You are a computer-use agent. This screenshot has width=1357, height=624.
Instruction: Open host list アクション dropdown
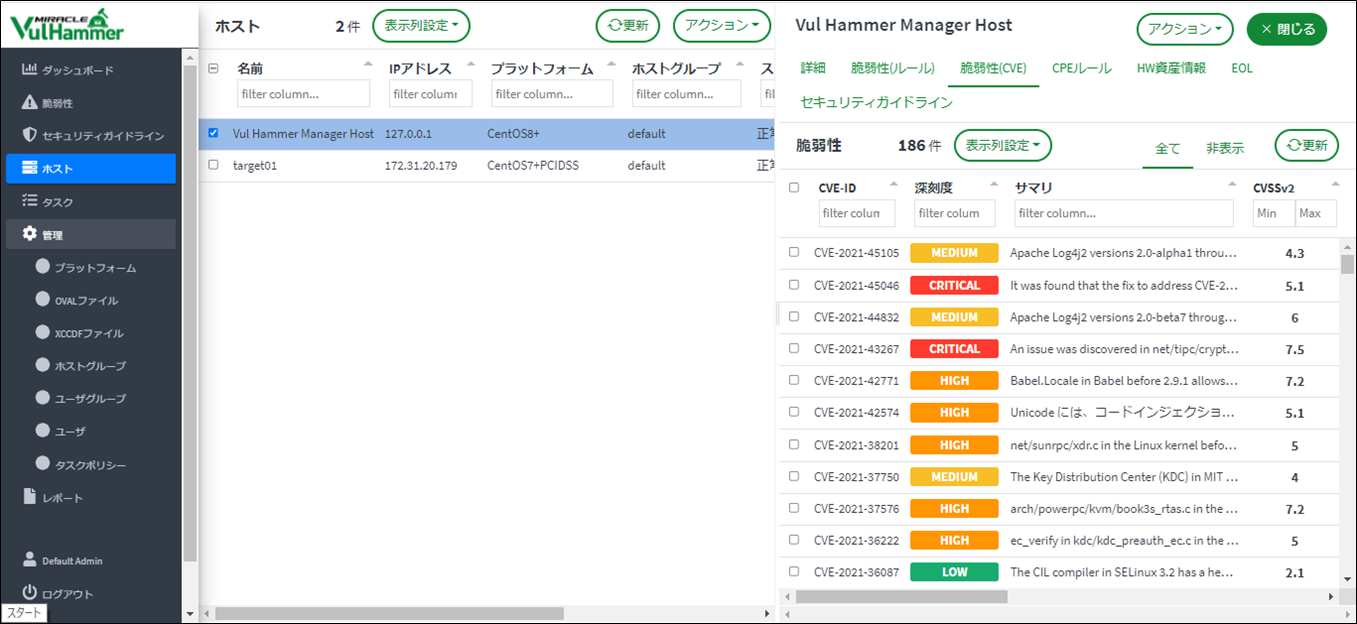[x=722, y=26]
